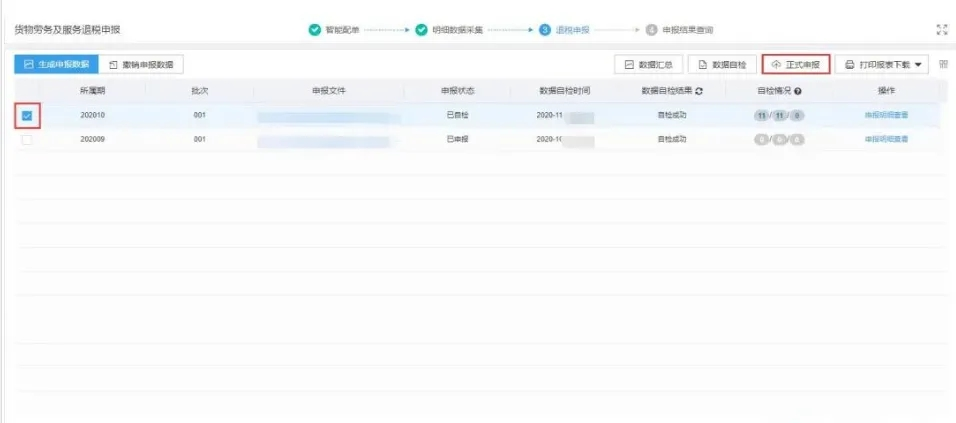956x423 pixels.
Task: Click the 数据汇总 button
Action: (x=648, y=64)
